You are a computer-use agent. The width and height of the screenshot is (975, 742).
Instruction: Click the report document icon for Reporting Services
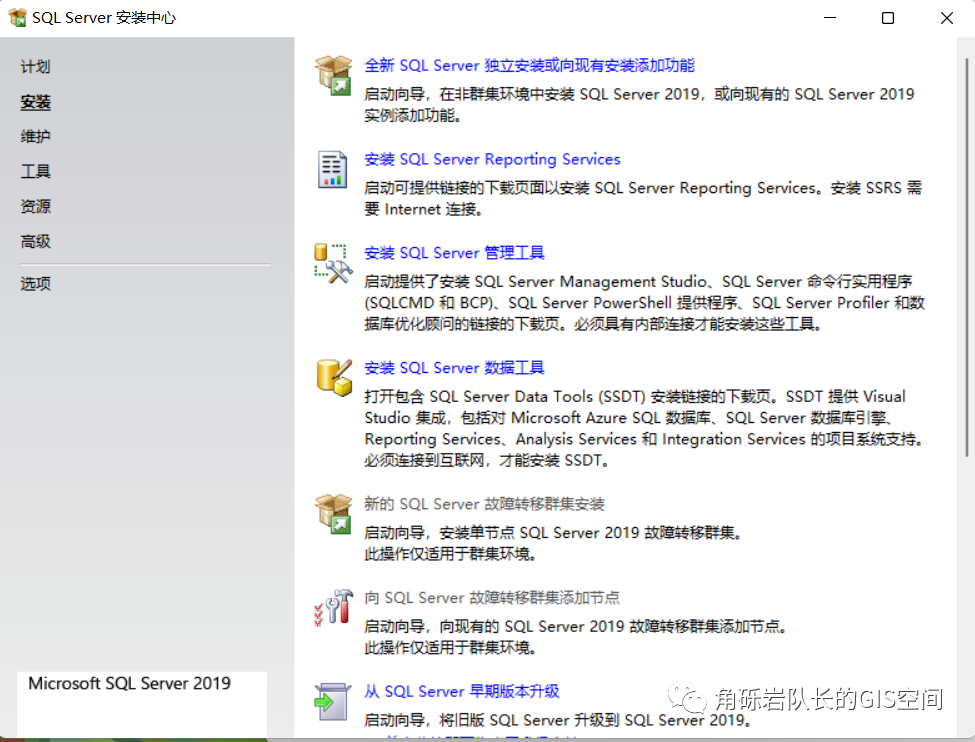(332, 167)
